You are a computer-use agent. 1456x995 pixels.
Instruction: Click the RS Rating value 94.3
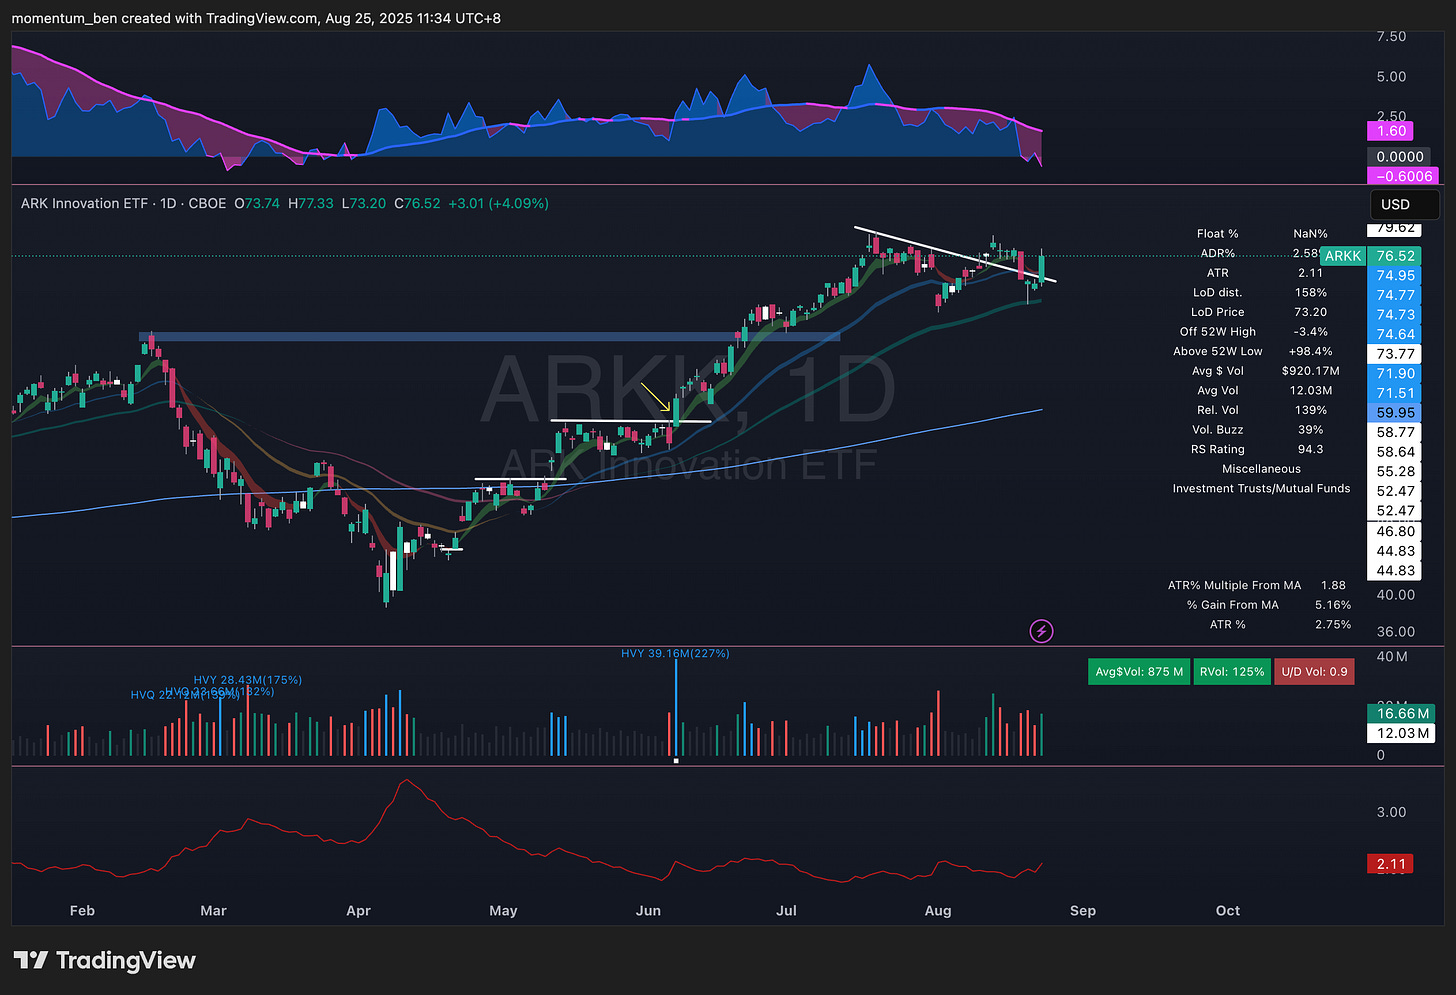pos(1310,449)
